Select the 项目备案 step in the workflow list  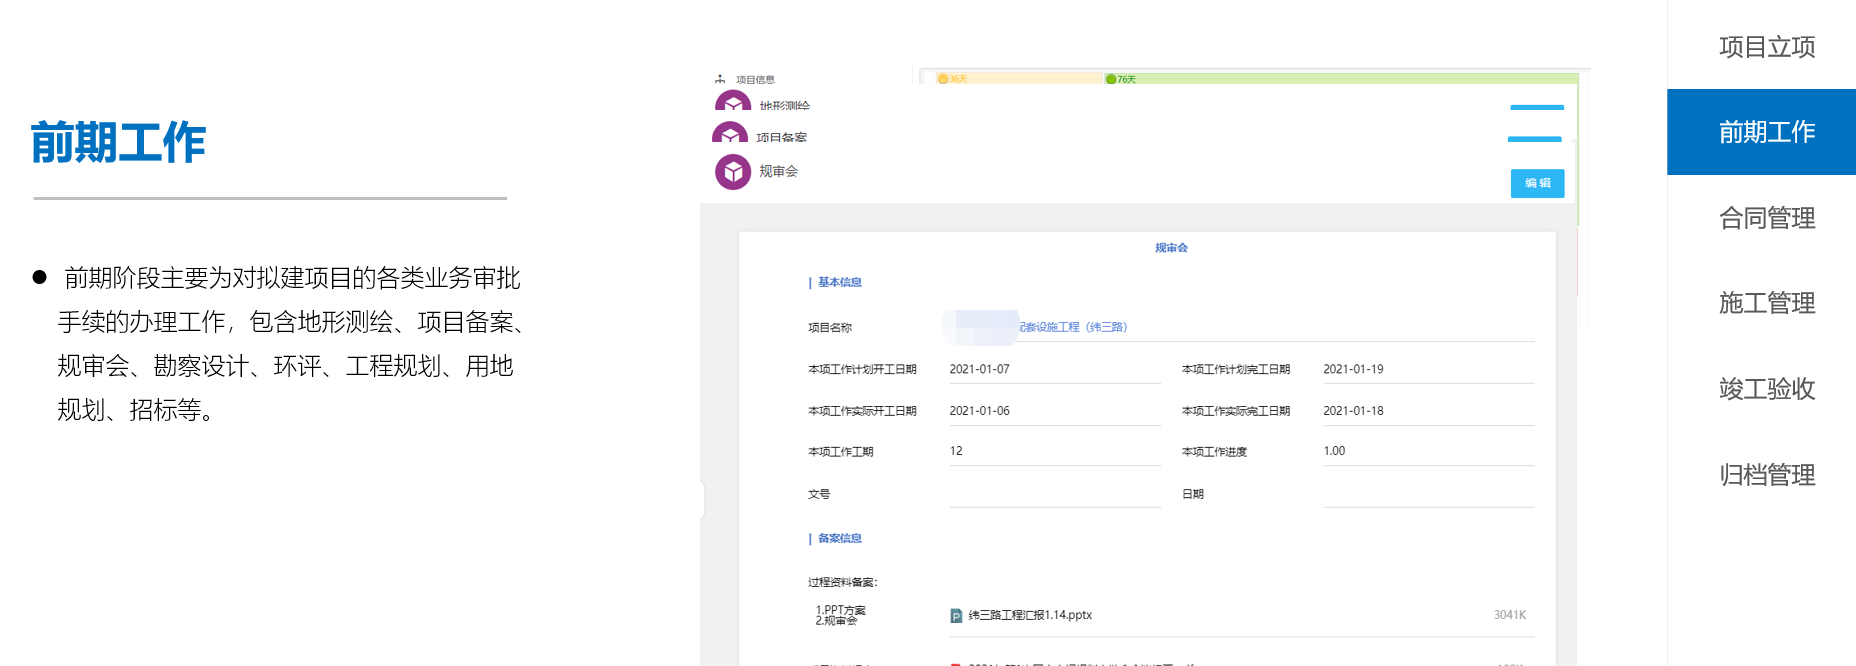click(x=781, y=138)
